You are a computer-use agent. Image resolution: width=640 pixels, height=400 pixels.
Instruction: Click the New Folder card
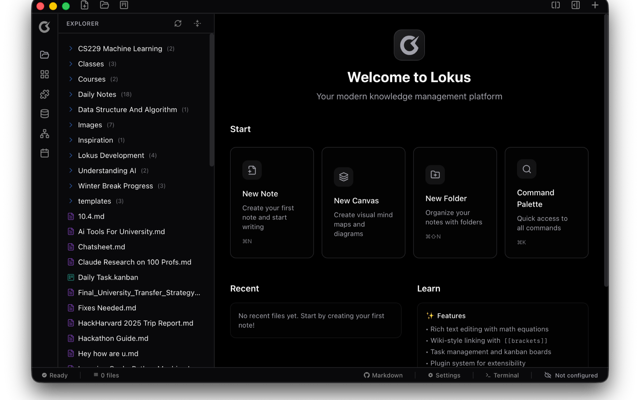click(455, 203)
